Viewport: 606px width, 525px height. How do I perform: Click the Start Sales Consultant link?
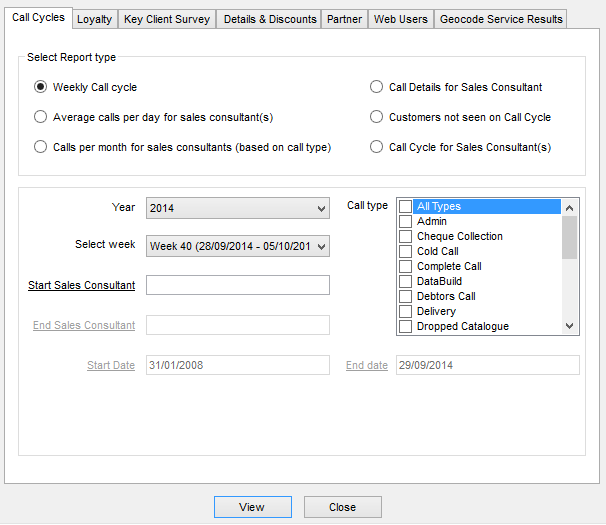pyautogui.click(x=81, y=285)
